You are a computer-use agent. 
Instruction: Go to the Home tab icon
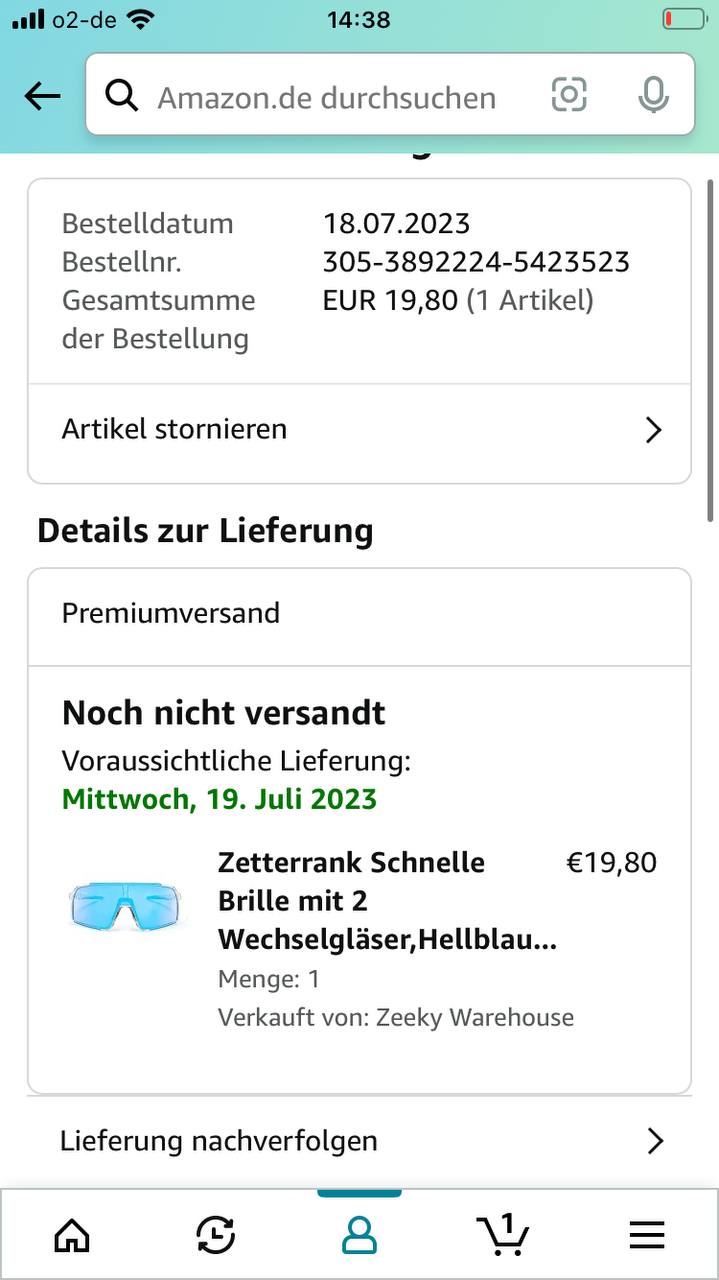(71, 1236)
